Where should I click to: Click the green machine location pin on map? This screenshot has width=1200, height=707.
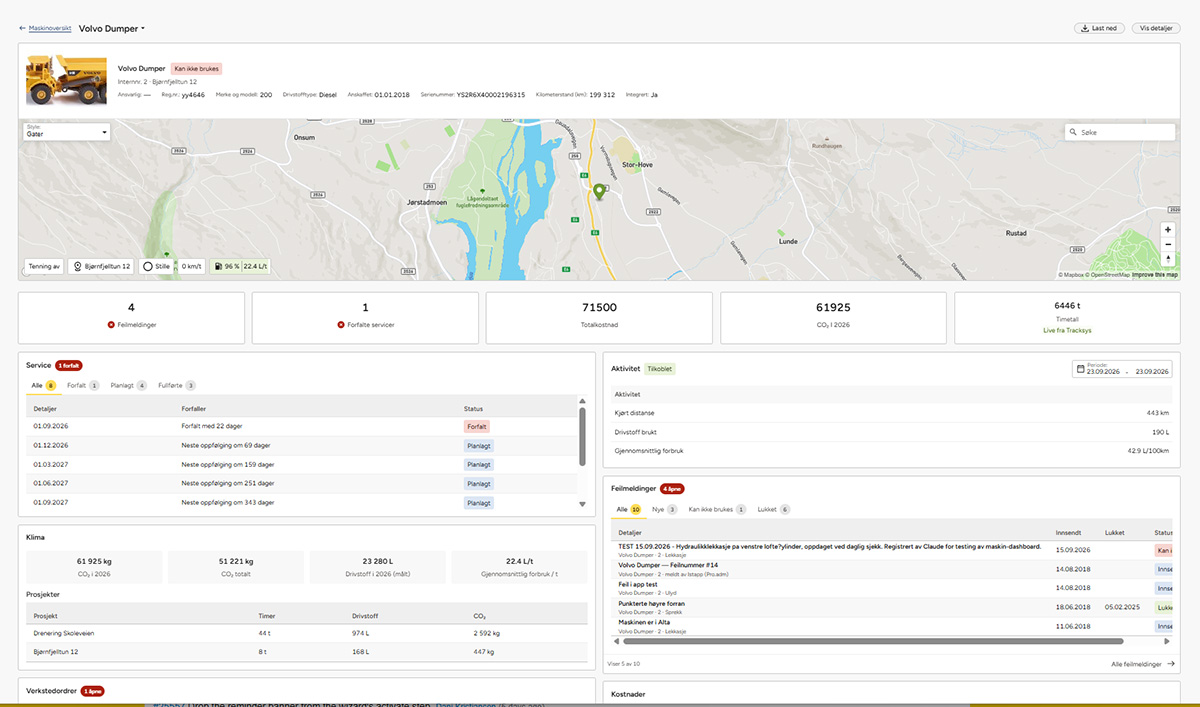pos(599,192)
